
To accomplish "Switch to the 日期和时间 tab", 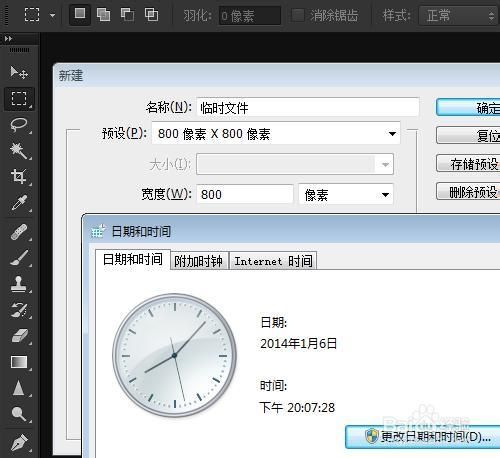I will tap(133, 259).
